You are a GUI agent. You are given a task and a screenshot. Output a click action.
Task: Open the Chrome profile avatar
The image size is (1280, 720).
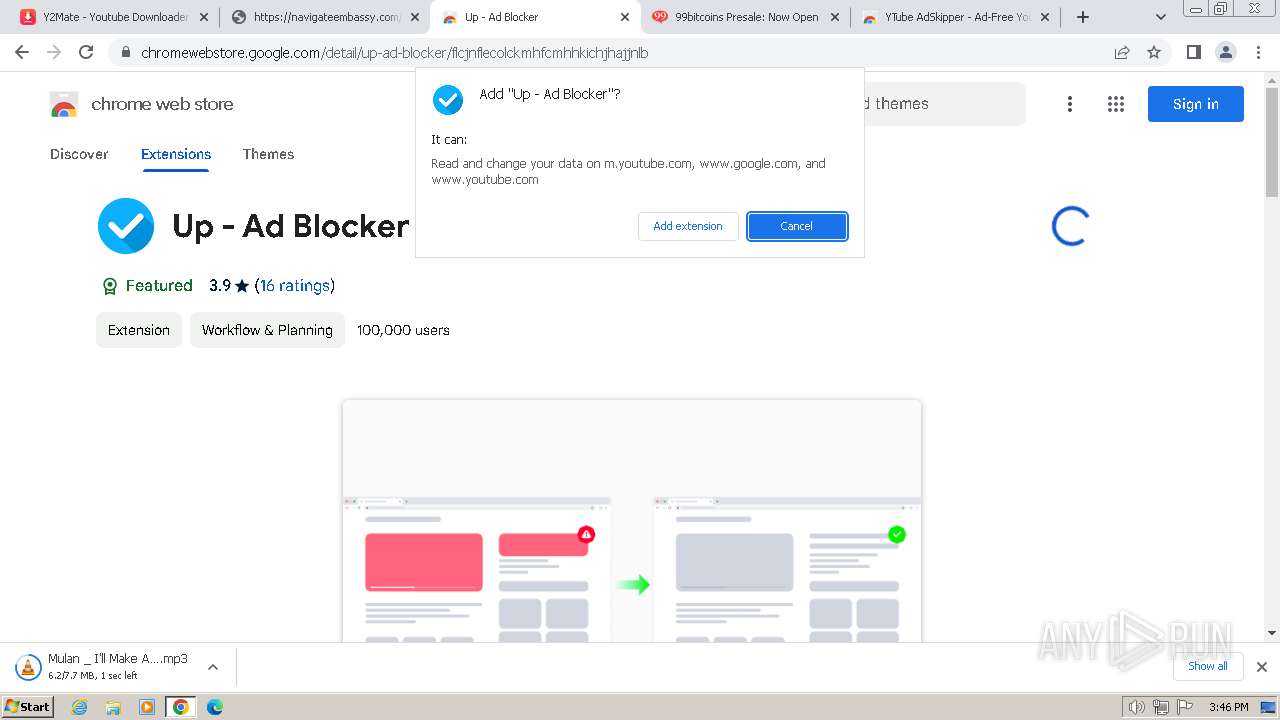pyautogui.click(x=1225, y=52)
